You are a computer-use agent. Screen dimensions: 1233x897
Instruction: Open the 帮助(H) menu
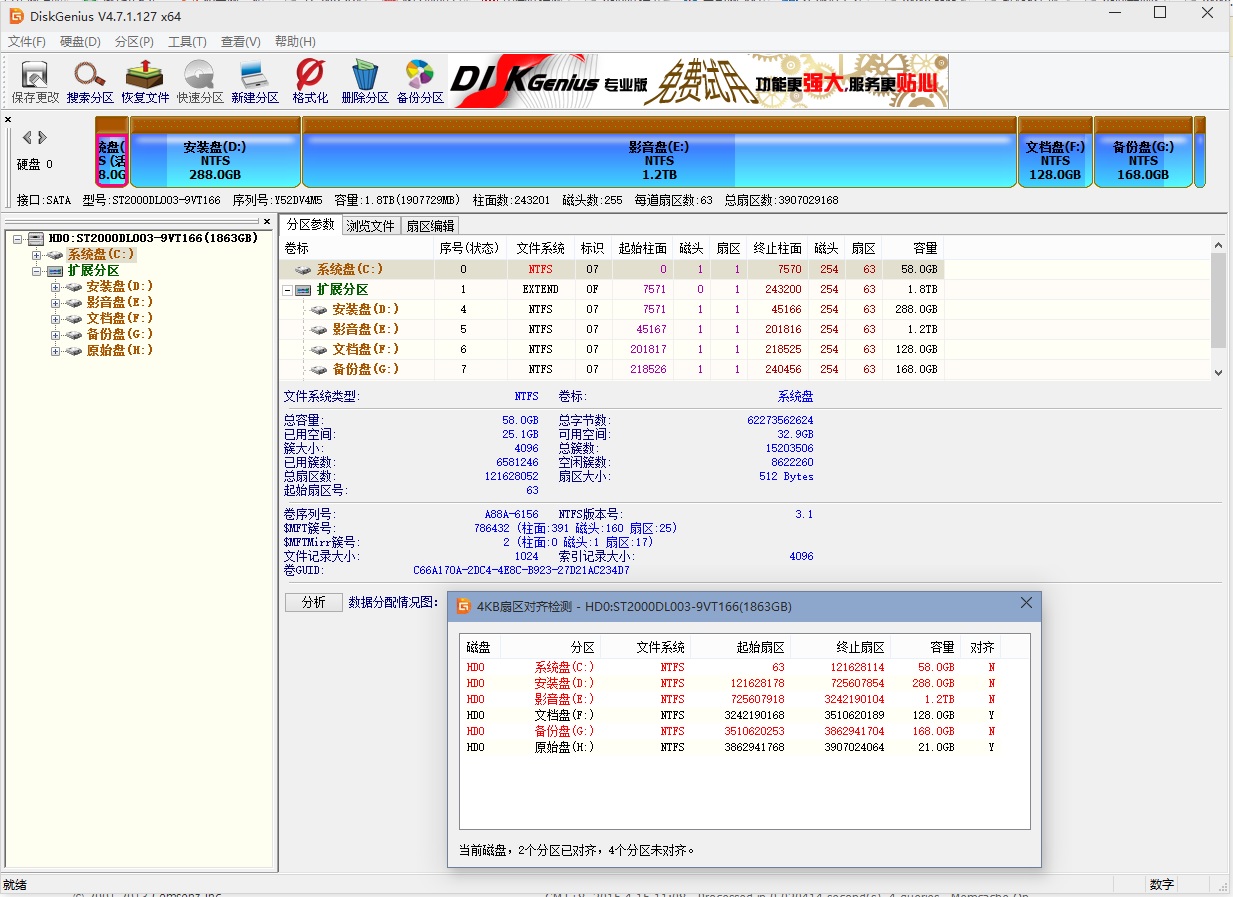[295, 41]
